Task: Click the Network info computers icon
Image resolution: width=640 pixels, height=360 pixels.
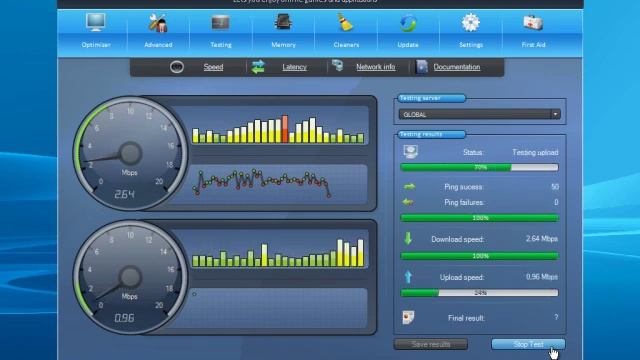Action: [x=338, y=65]
